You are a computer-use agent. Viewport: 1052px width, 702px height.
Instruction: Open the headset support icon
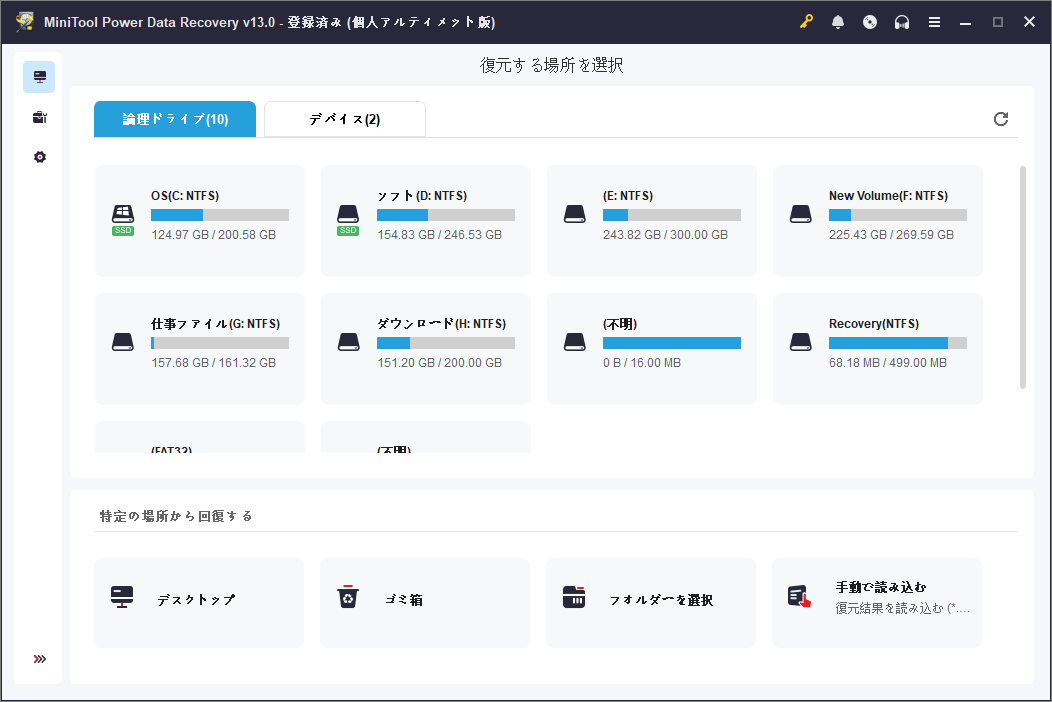point(902,22)
